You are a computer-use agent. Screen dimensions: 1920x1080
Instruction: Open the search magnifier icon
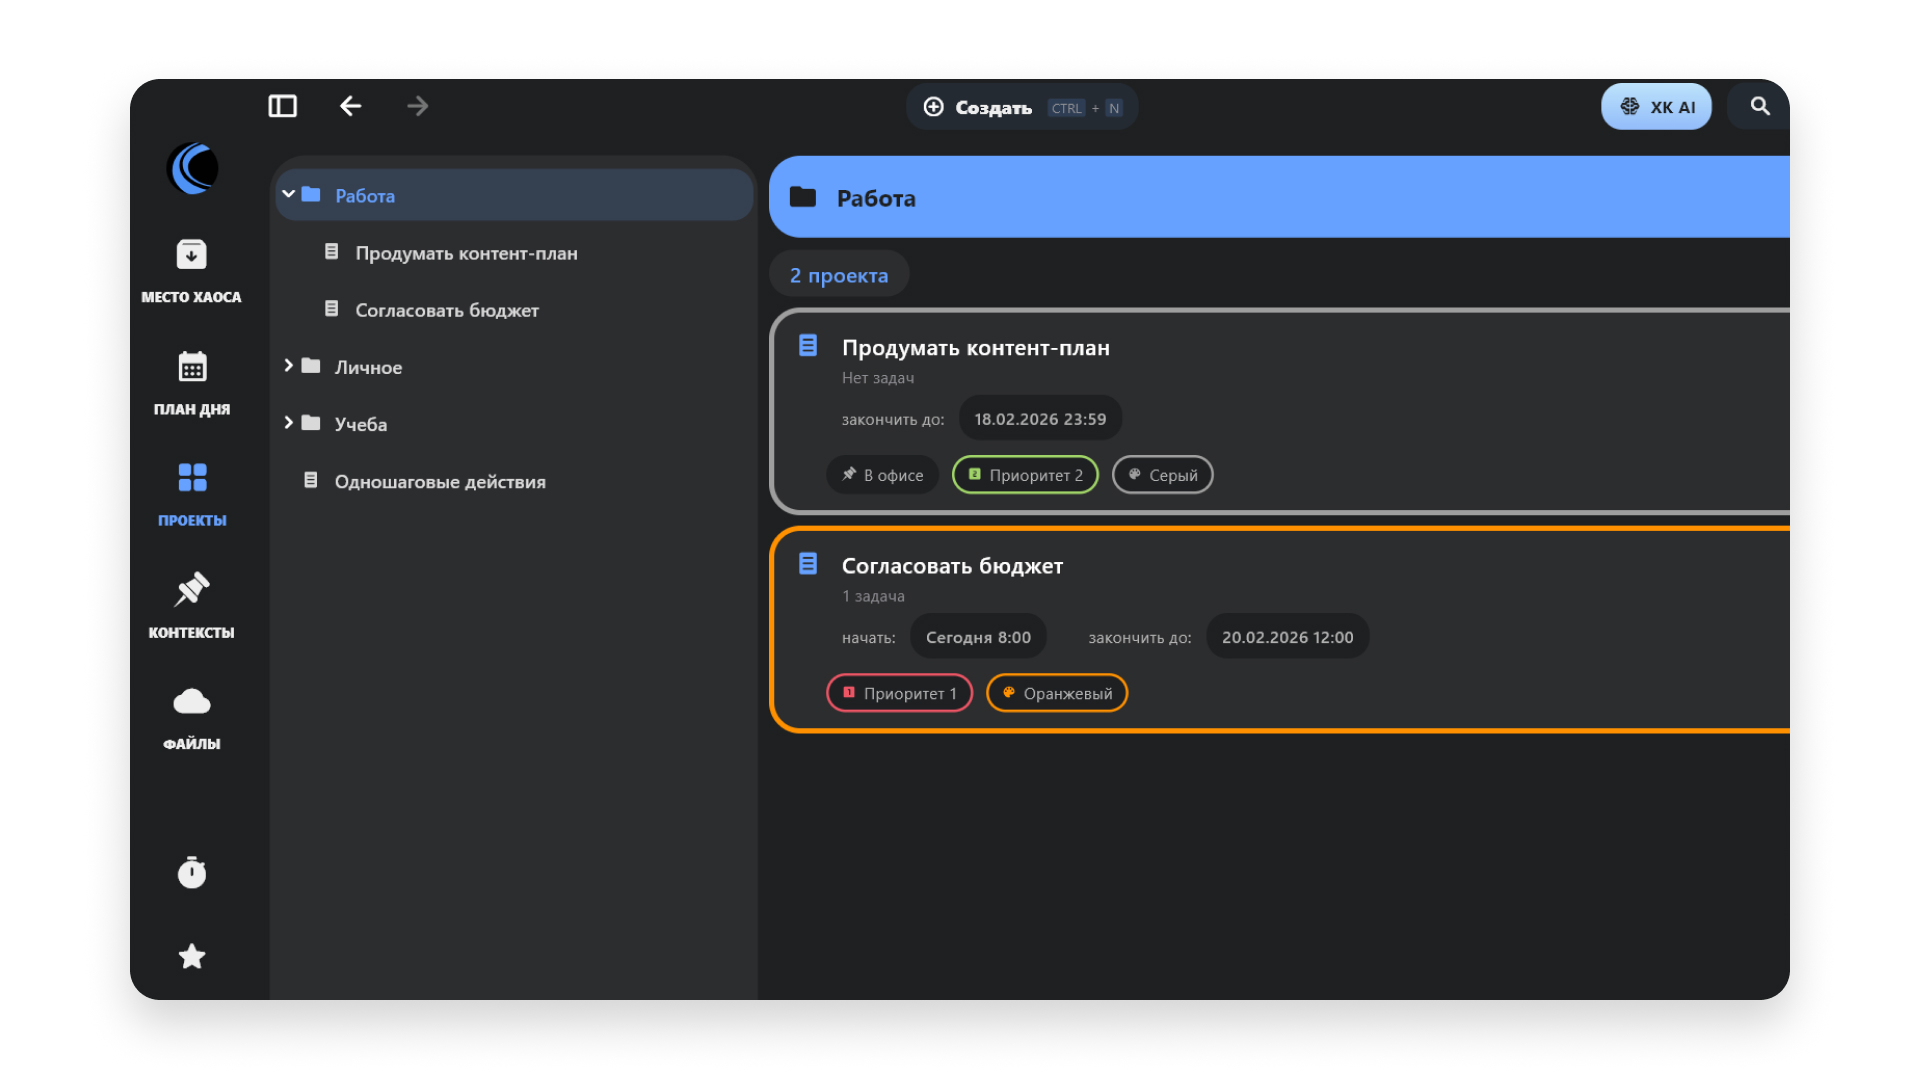pos(1760,106)
